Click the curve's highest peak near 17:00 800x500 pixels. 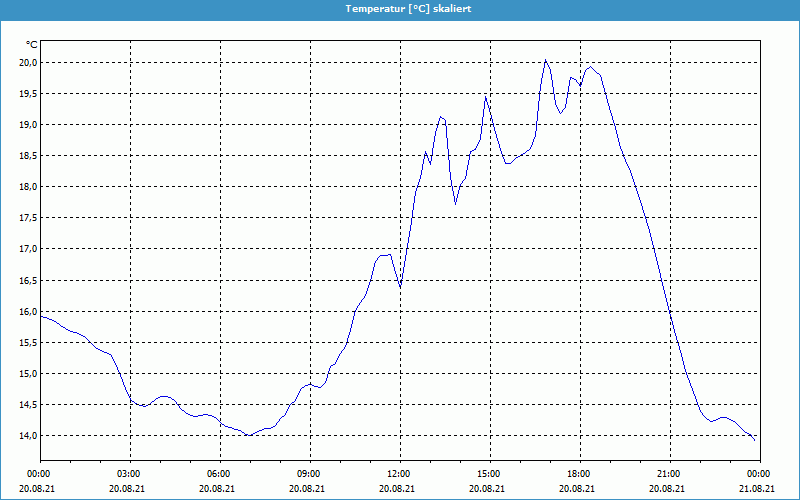pos(545,61)
